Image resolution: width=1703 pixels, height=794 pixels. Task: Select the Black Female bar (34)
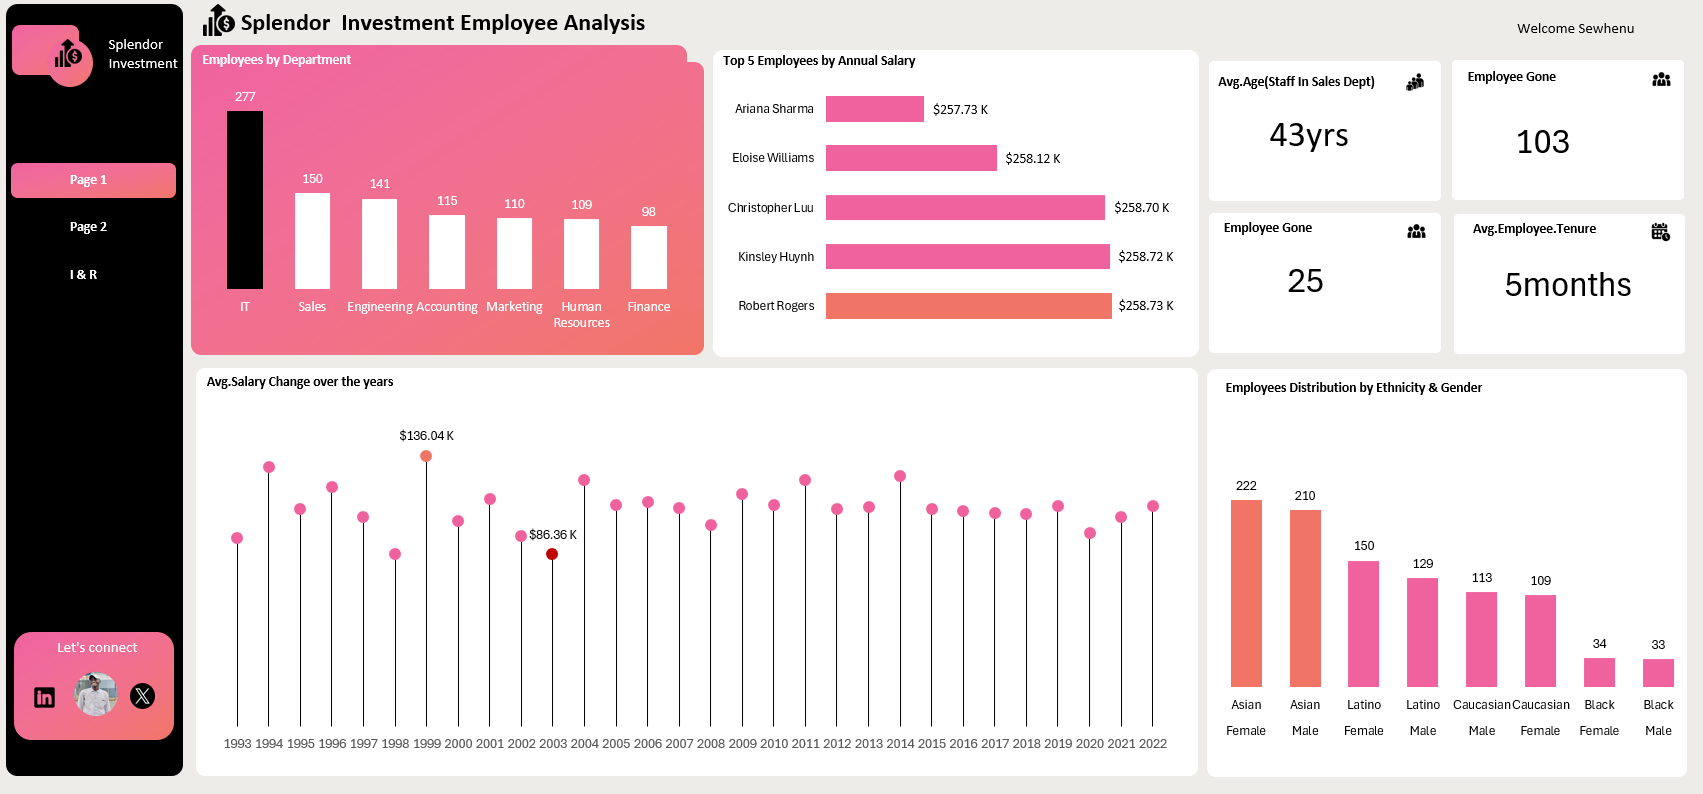point(1600,672)
